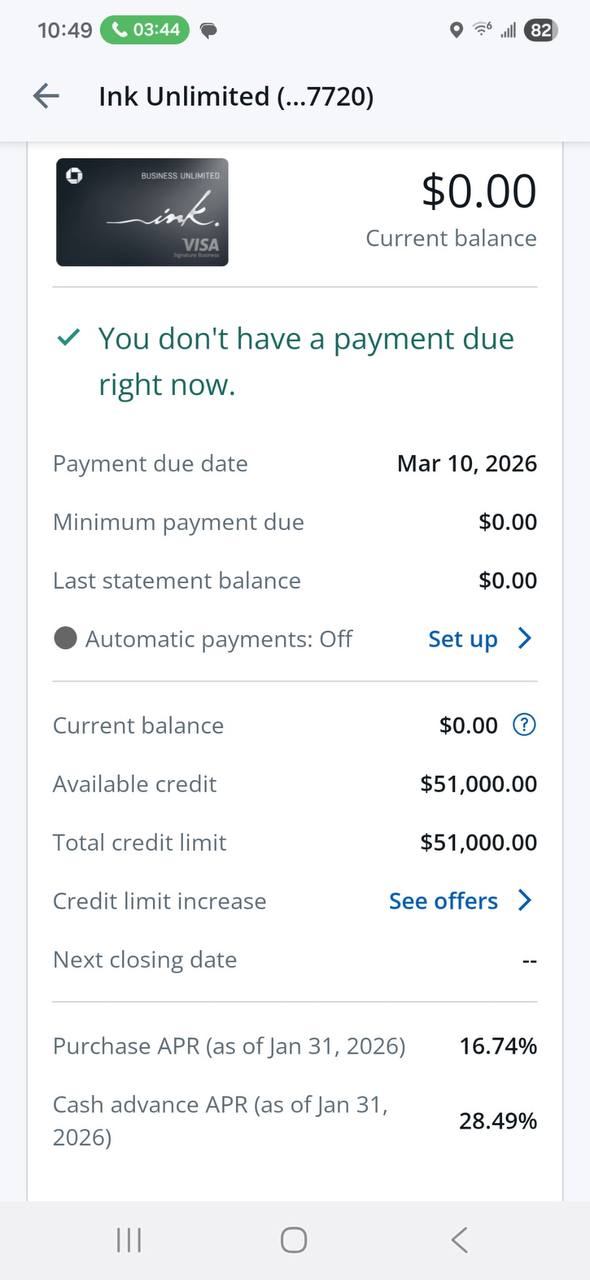Click the green checkmark next to payment message
The image size is (590, 1280).
click(67, 338)
